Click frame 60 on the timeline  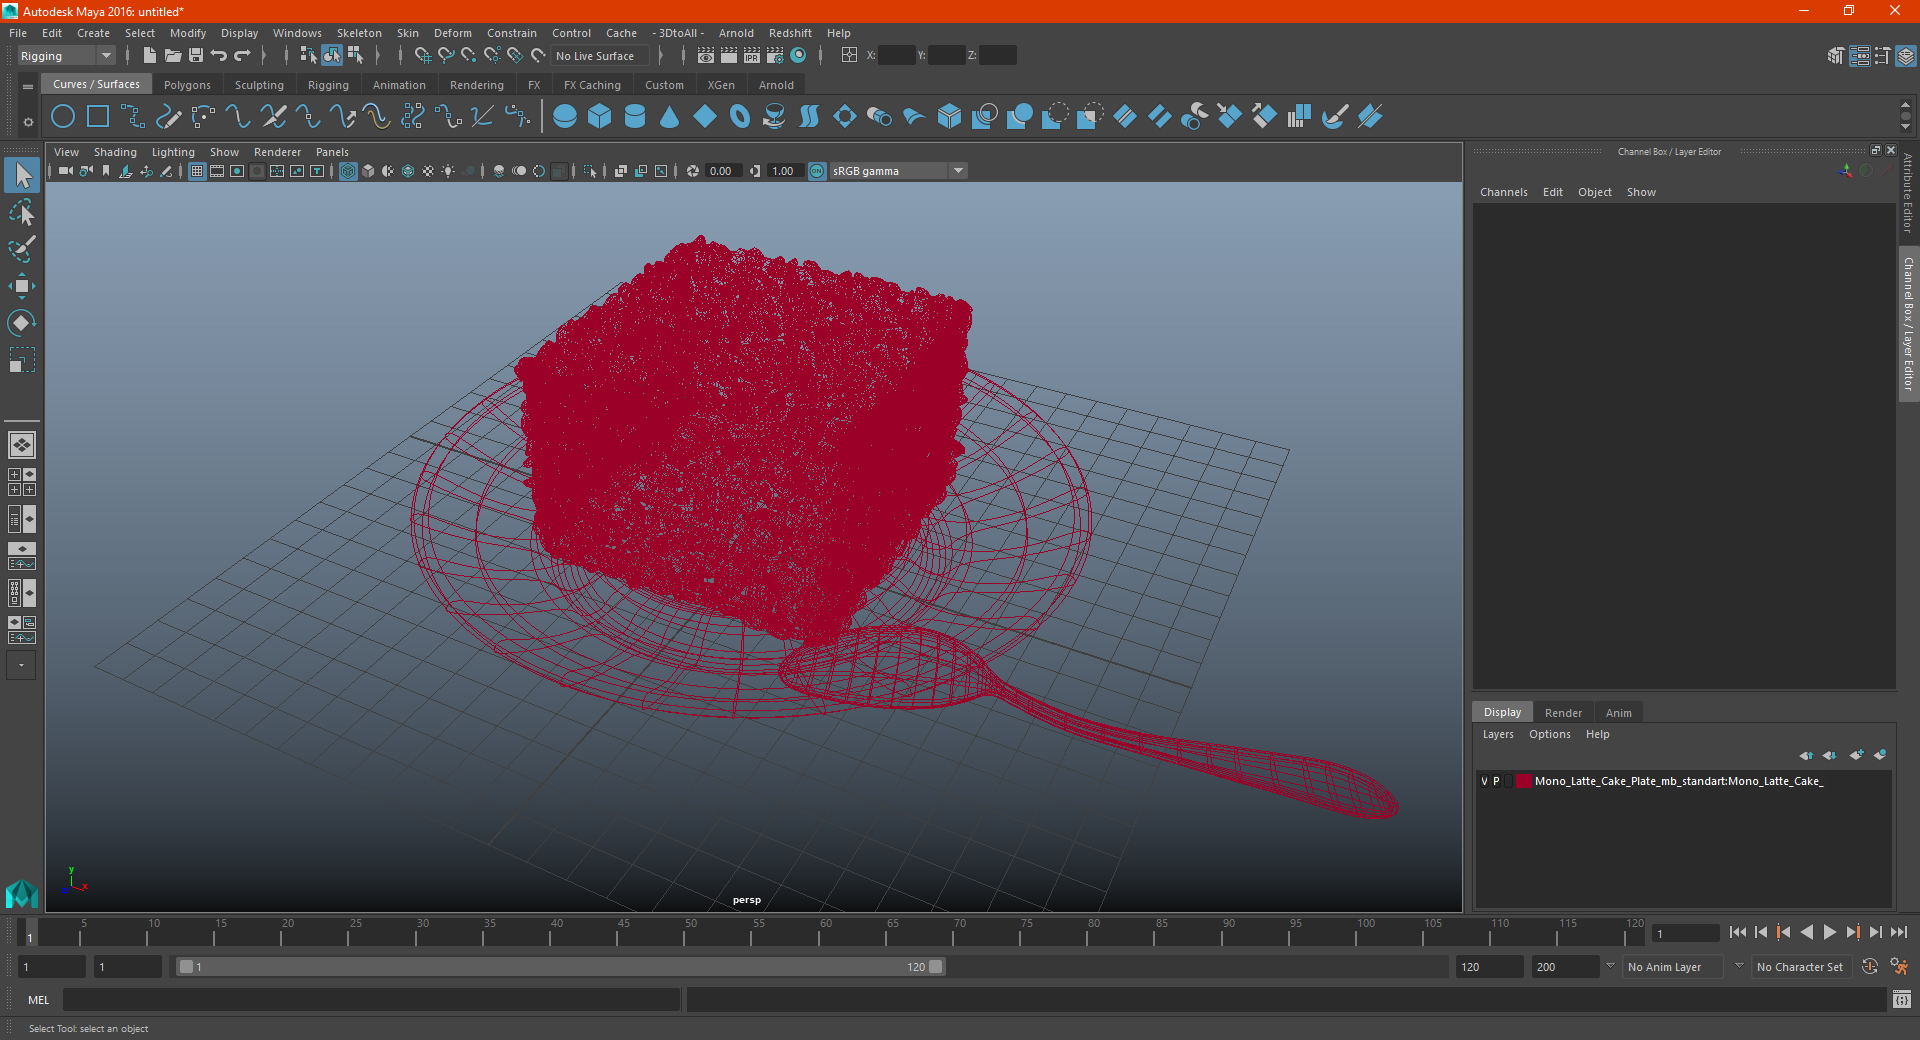pos(826,932)
